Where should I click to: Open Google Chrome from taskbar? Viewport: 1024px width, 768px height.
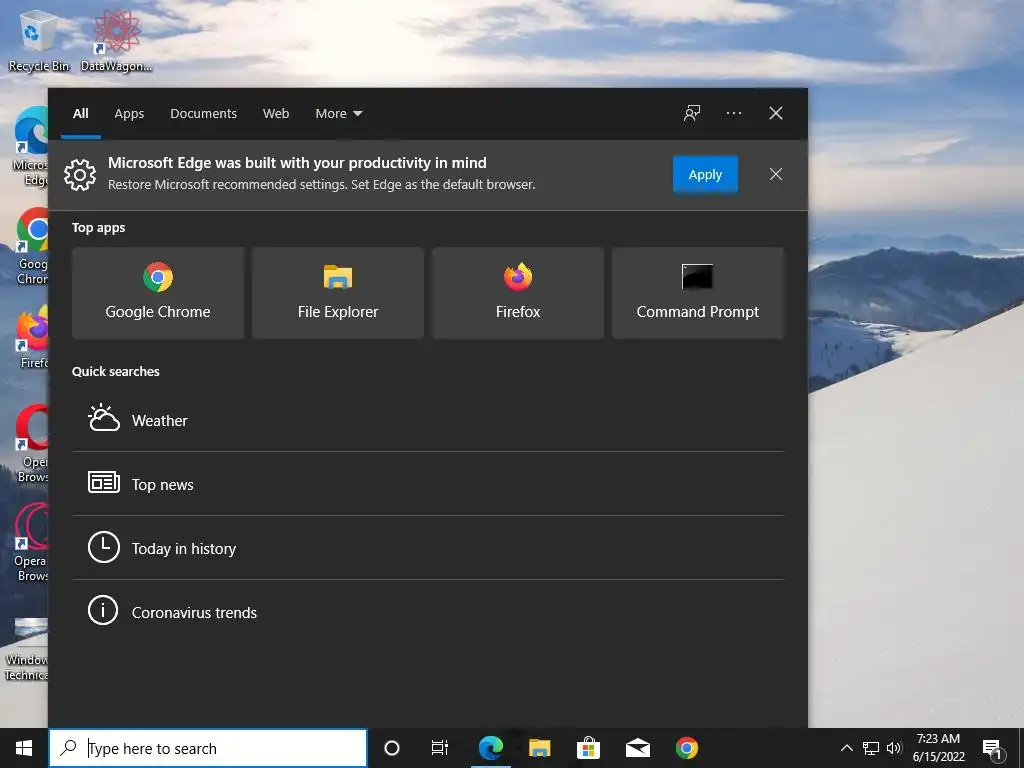pos(687,748)
